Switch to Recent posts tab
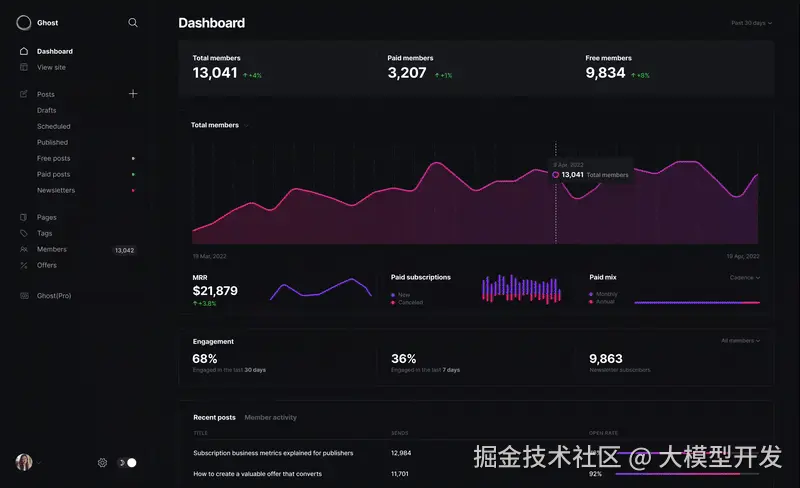Image resolution: width=800 pixels, height=488 pixels. pos(214,417)
